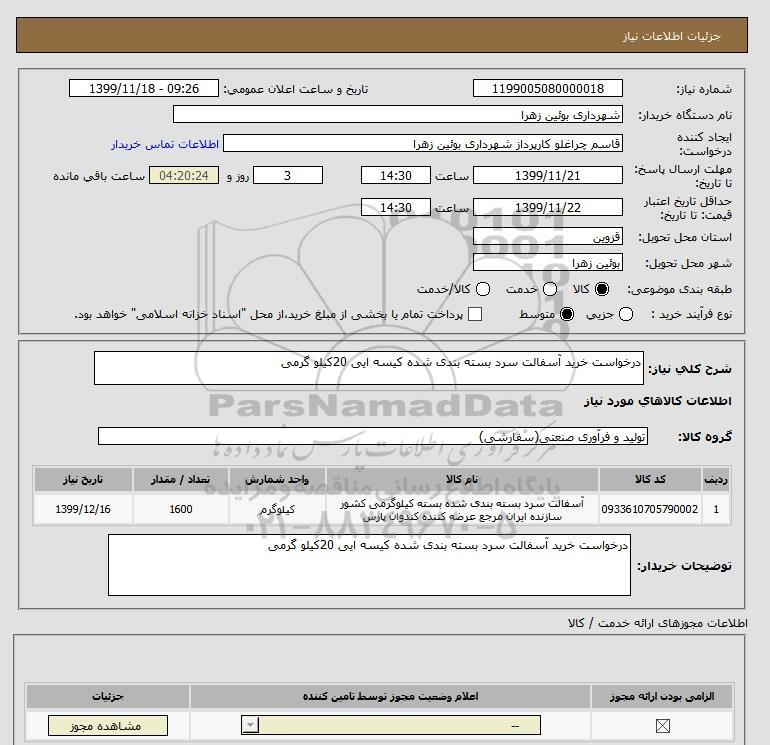770x745 pixels.
Task: Select the کالا category radio button
Action: [602, 289]
